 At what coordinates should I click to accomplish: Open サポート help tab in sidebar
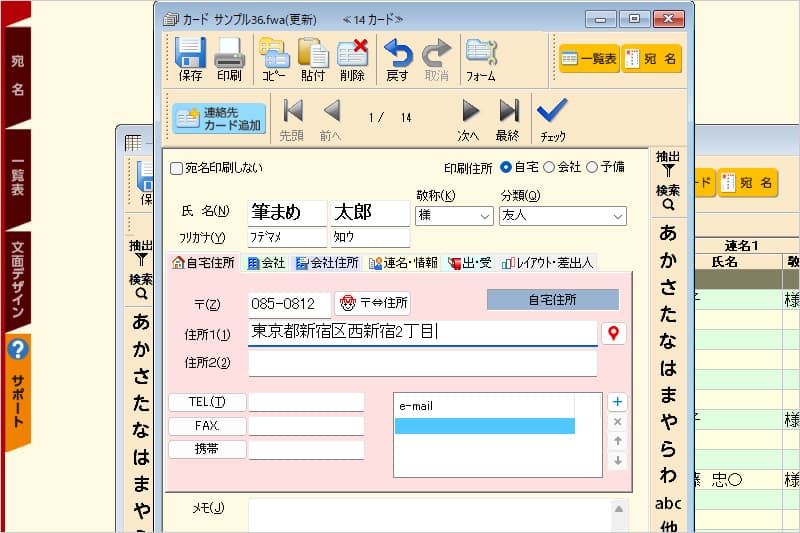tap(18, 392)
